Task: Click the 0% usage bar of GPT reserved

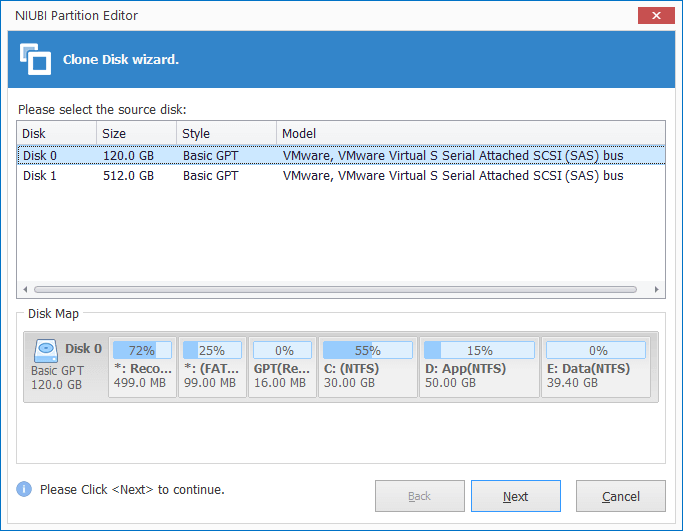Action: [x=282, y=350]
